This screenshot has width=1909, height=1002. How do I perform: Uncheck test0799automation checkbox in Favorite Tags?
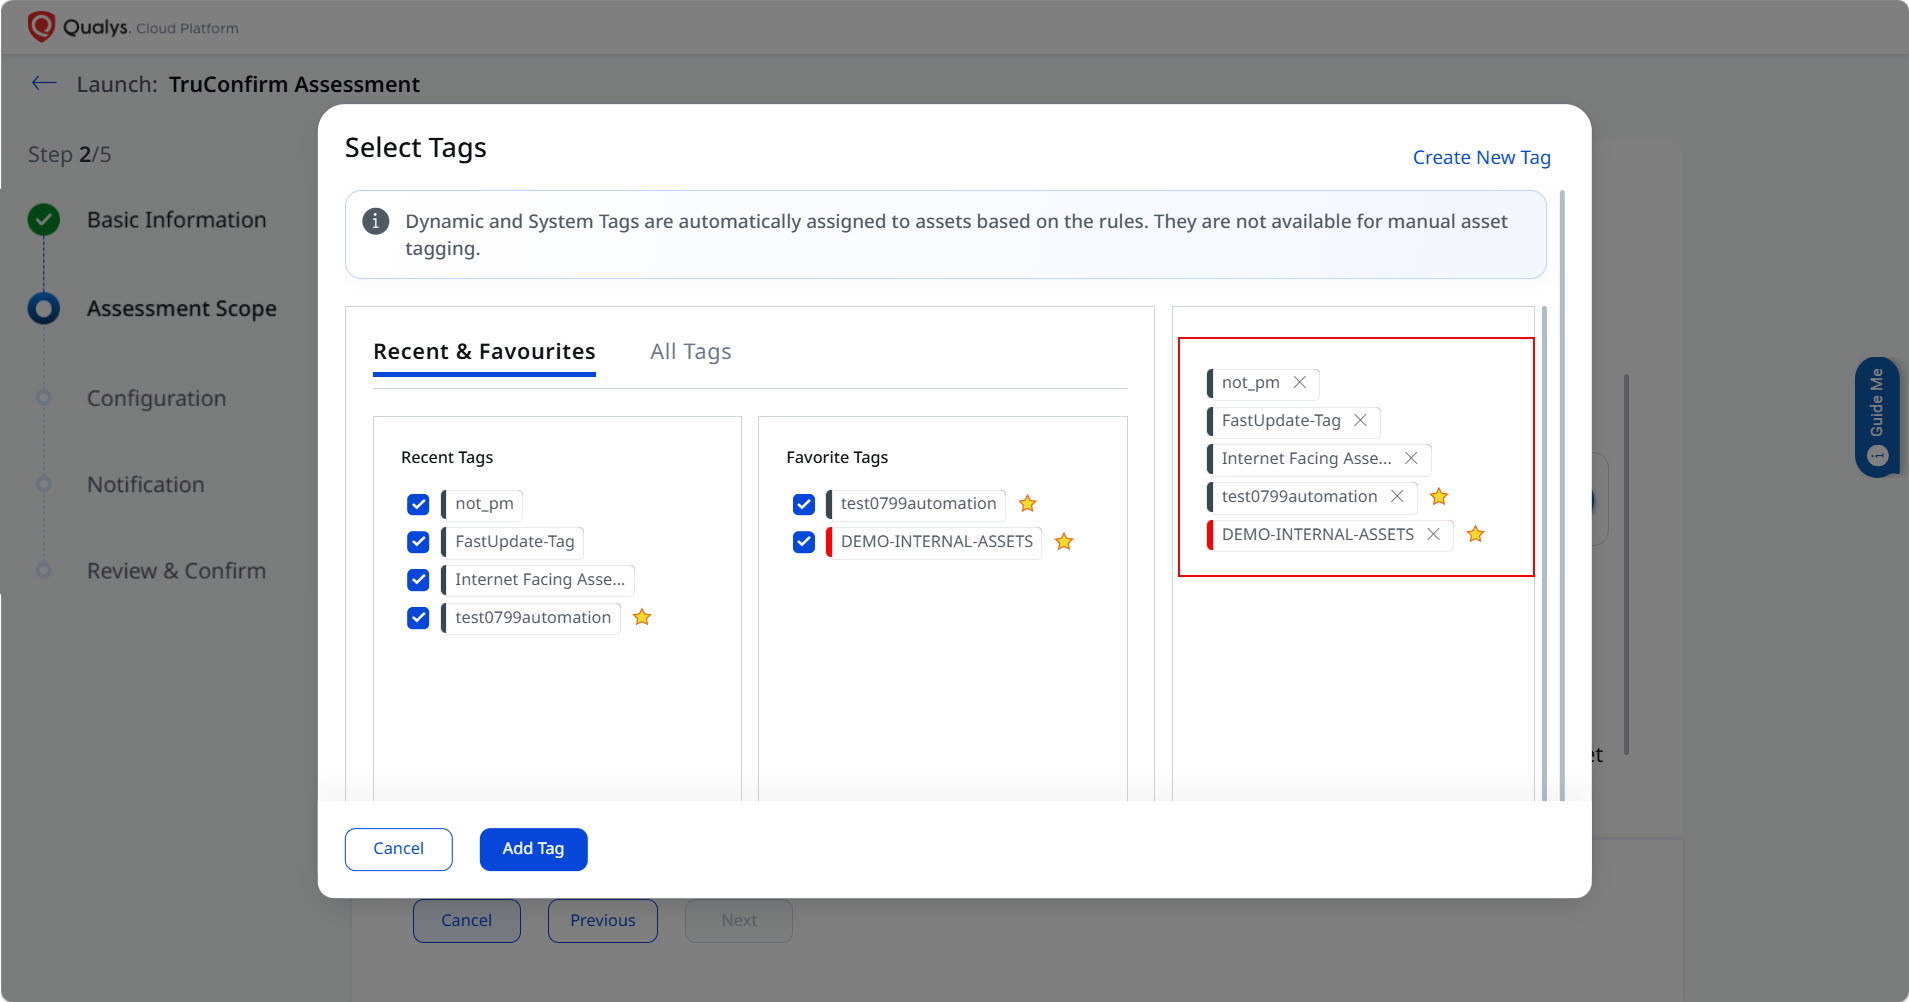click(x=803, y=504)
